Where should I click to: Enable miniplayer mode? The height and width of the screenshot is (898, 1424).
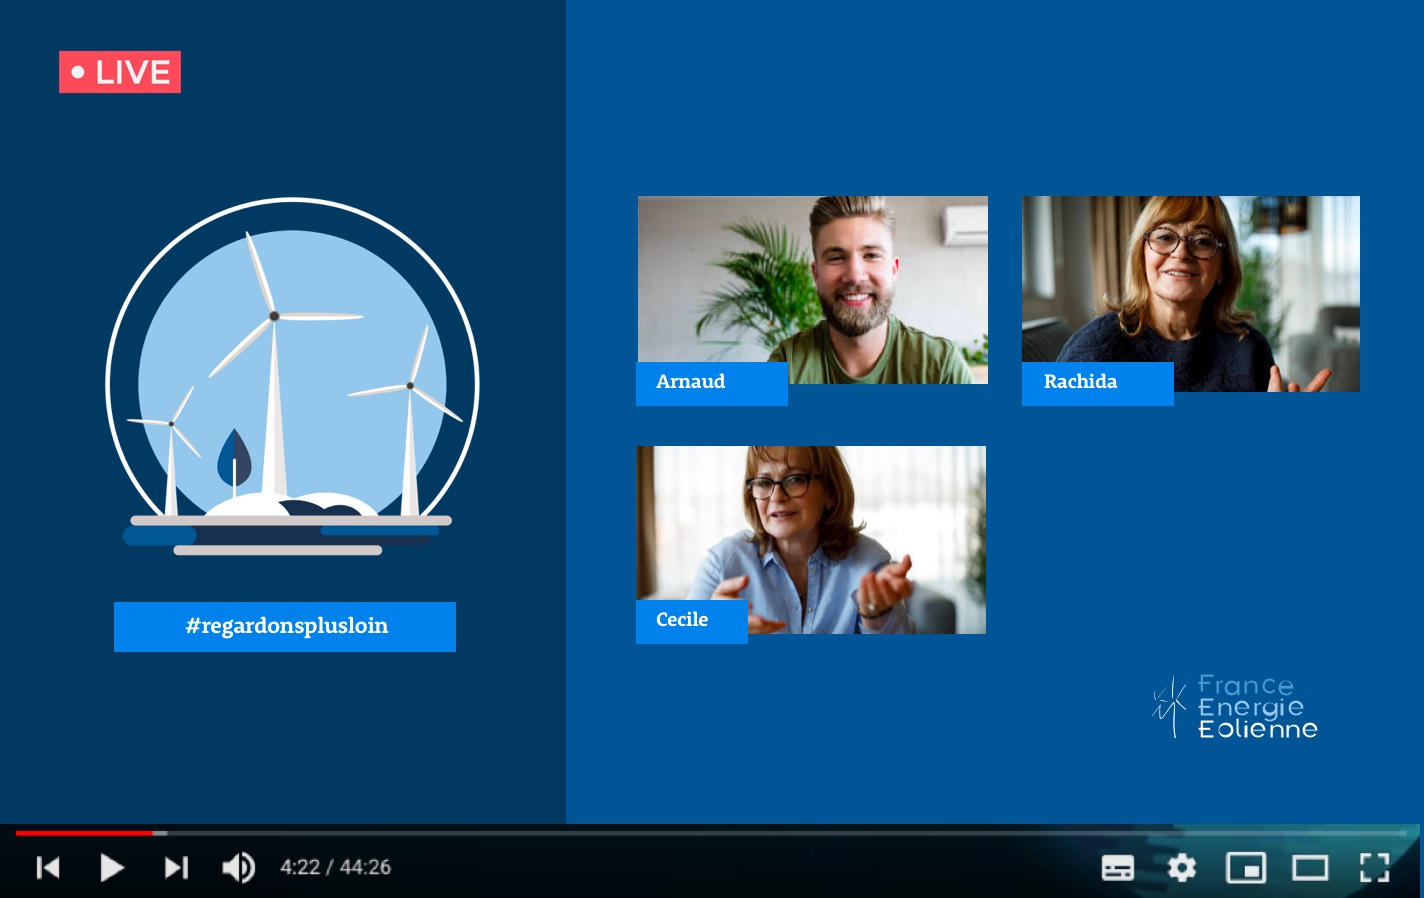tap(1246, 867)
